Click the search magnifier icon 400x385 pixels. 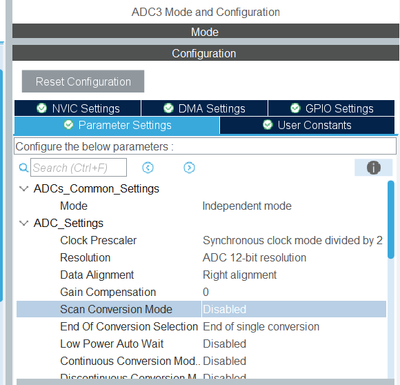coord(23,168)
